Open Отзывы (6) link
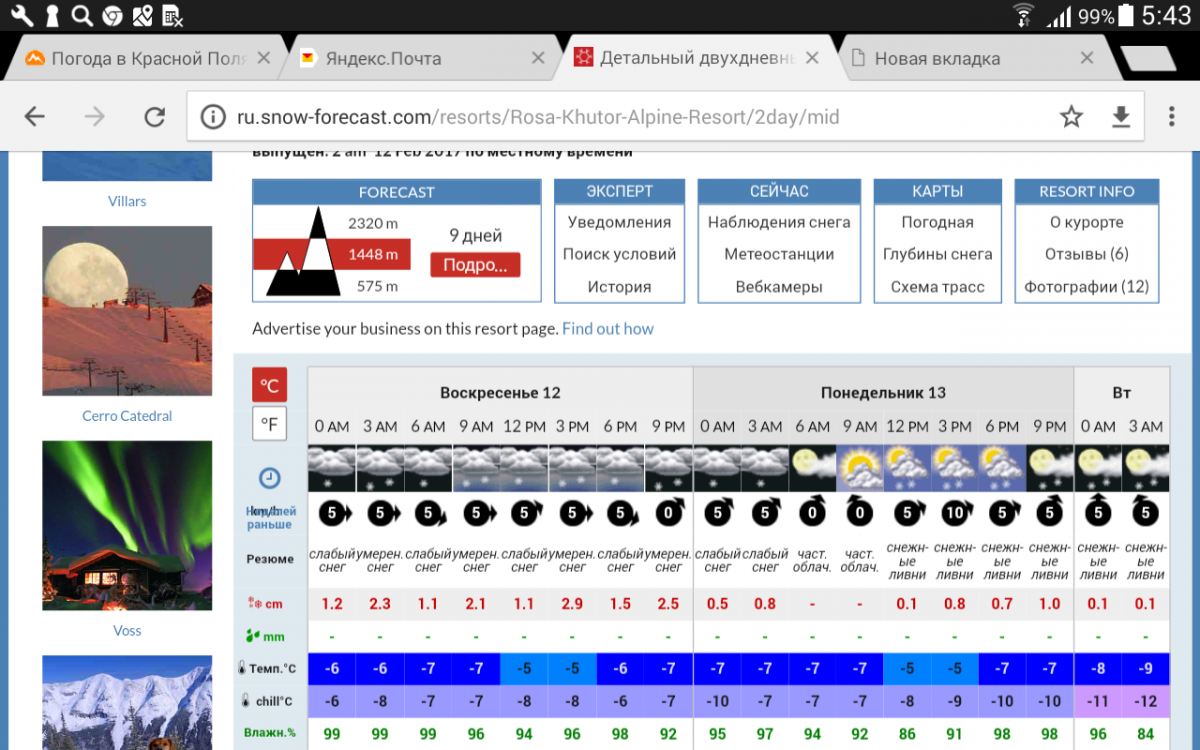The image size is (1200, 750). click(x=1087, y=254)
